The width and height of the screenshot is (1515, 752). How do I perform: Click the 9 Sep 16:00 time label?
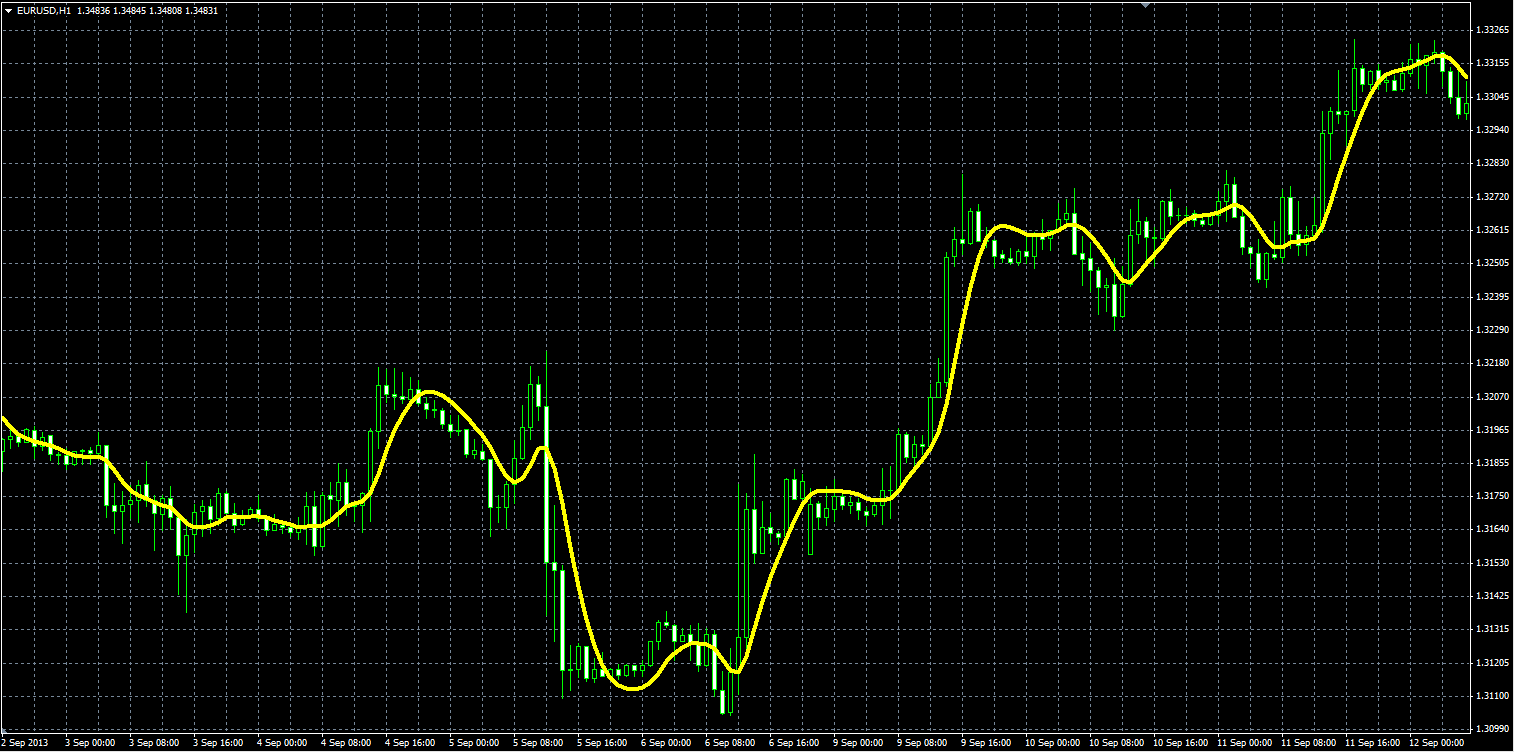(x=985, y=743)
